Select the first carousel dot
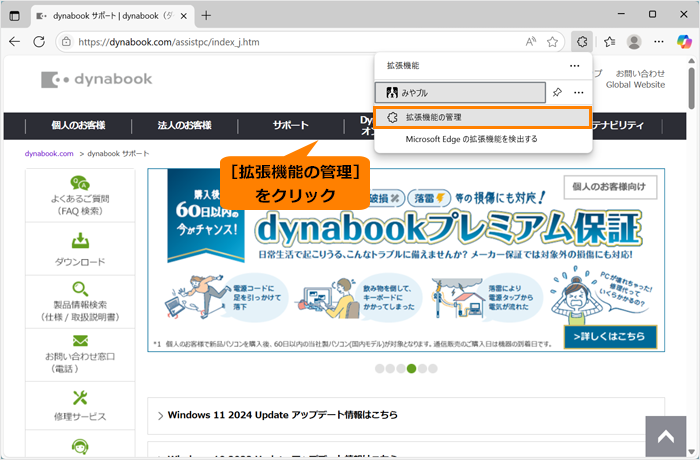700x460 pixels. pyautogui.click(x=379, y=368)
